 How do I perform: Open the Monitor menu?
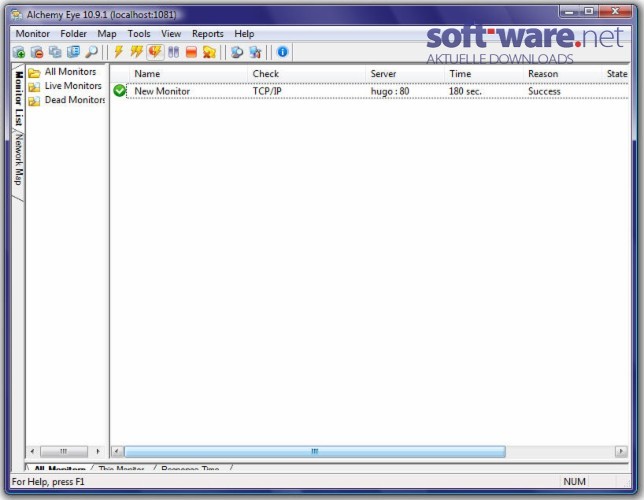pos(32,34)
